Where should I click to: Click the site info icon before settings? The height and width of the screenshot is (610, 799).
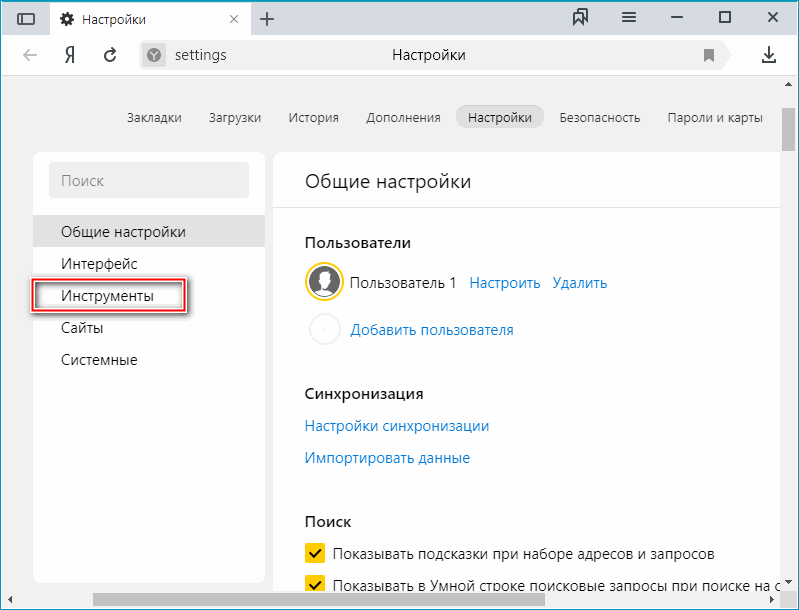coord(154,55)
